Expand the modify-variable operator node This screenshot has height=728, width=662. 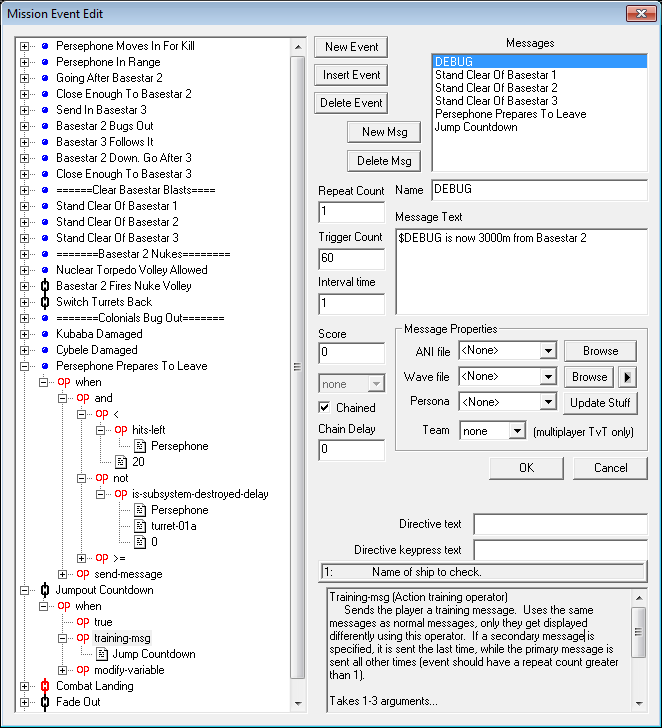(62, 670)
